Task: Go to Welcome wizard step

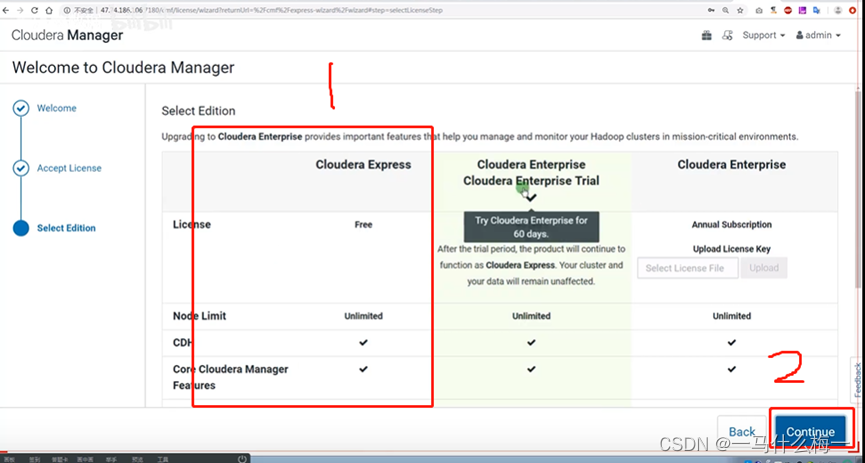Action: click(x=56, y=108)
